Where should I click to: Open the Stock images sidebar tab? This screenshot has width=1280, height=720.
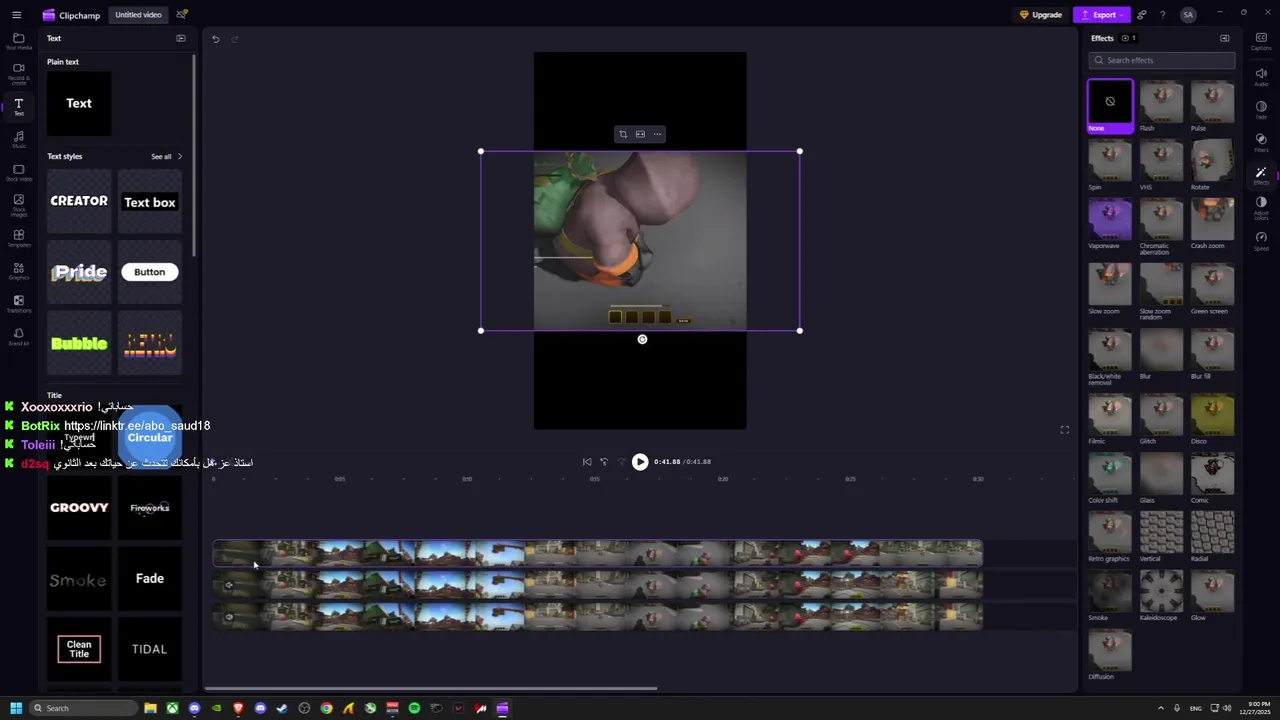pyautogui.click(x=18, y=205)
